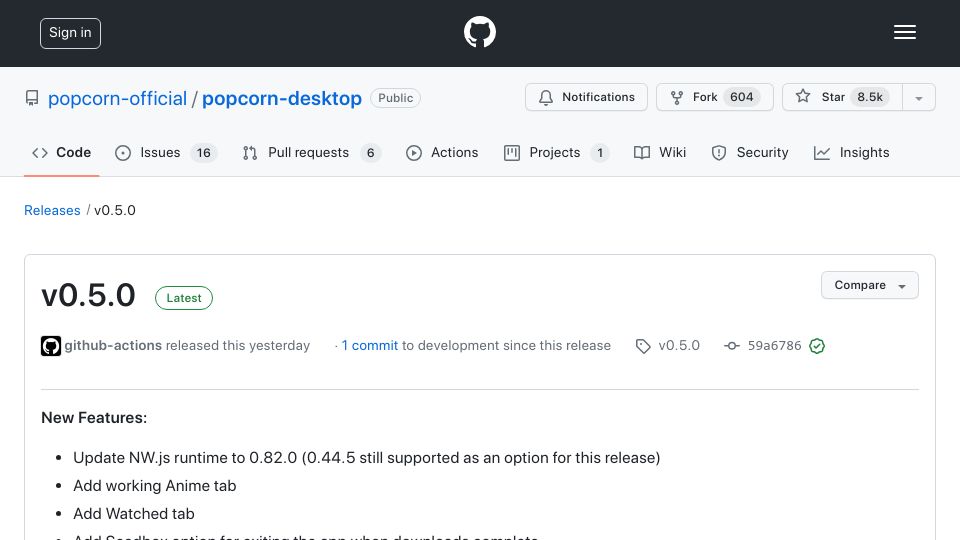Screen dimensions: 960x540
Task: Open the Compare dropdown
Action: pos(869,285)
